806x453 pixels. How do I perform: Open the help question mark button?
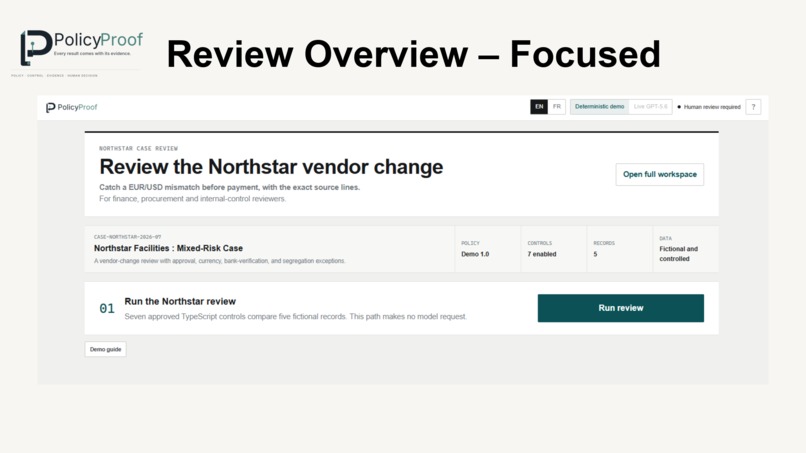pyautogui.click(x=753, y=107)
